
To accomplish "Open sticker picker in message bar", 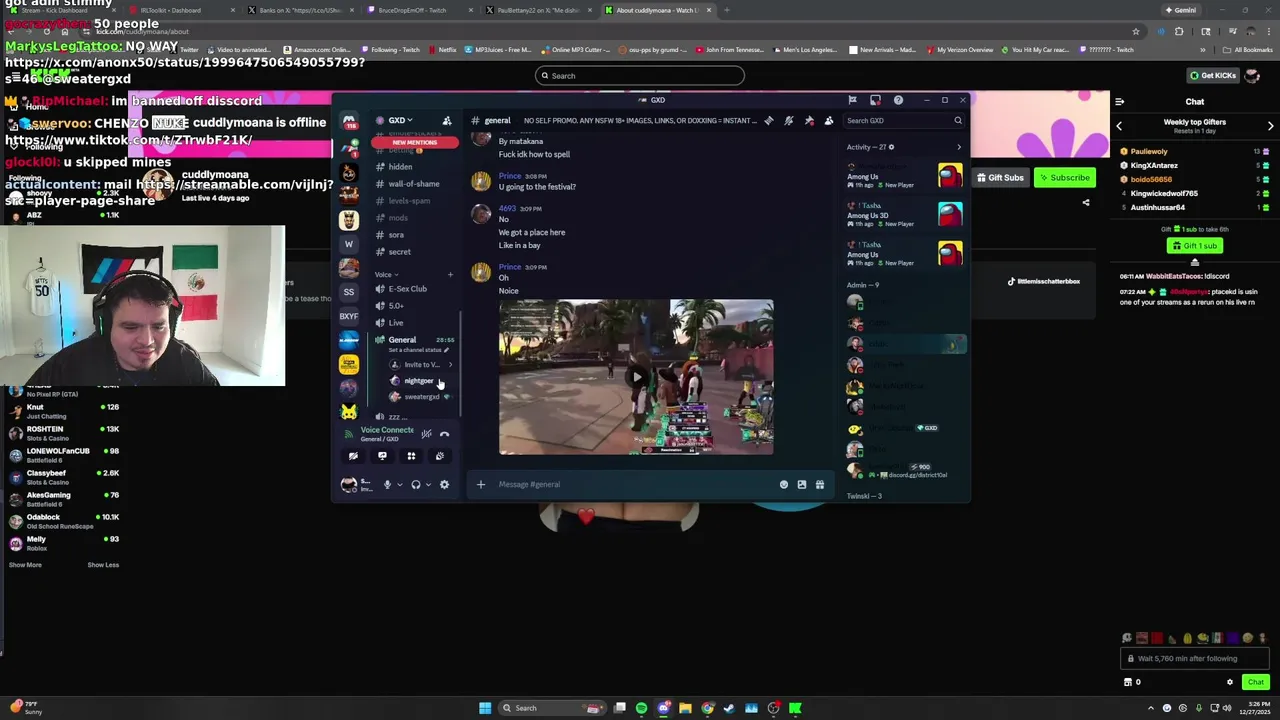I will click(x=801, y=485).
